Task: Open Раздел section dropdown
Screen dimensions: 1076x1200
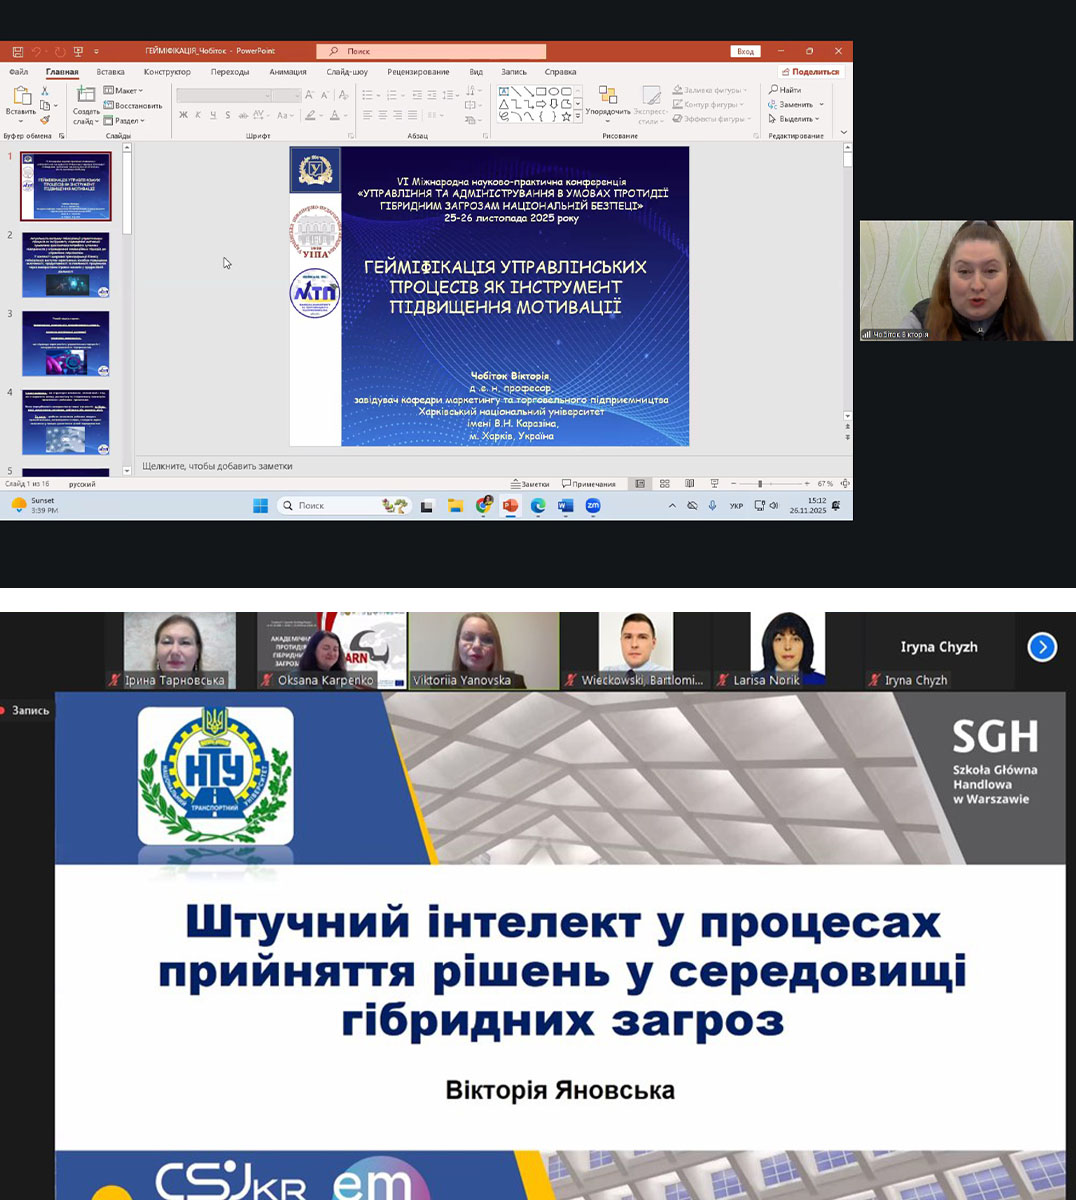Action: (126, 120)
